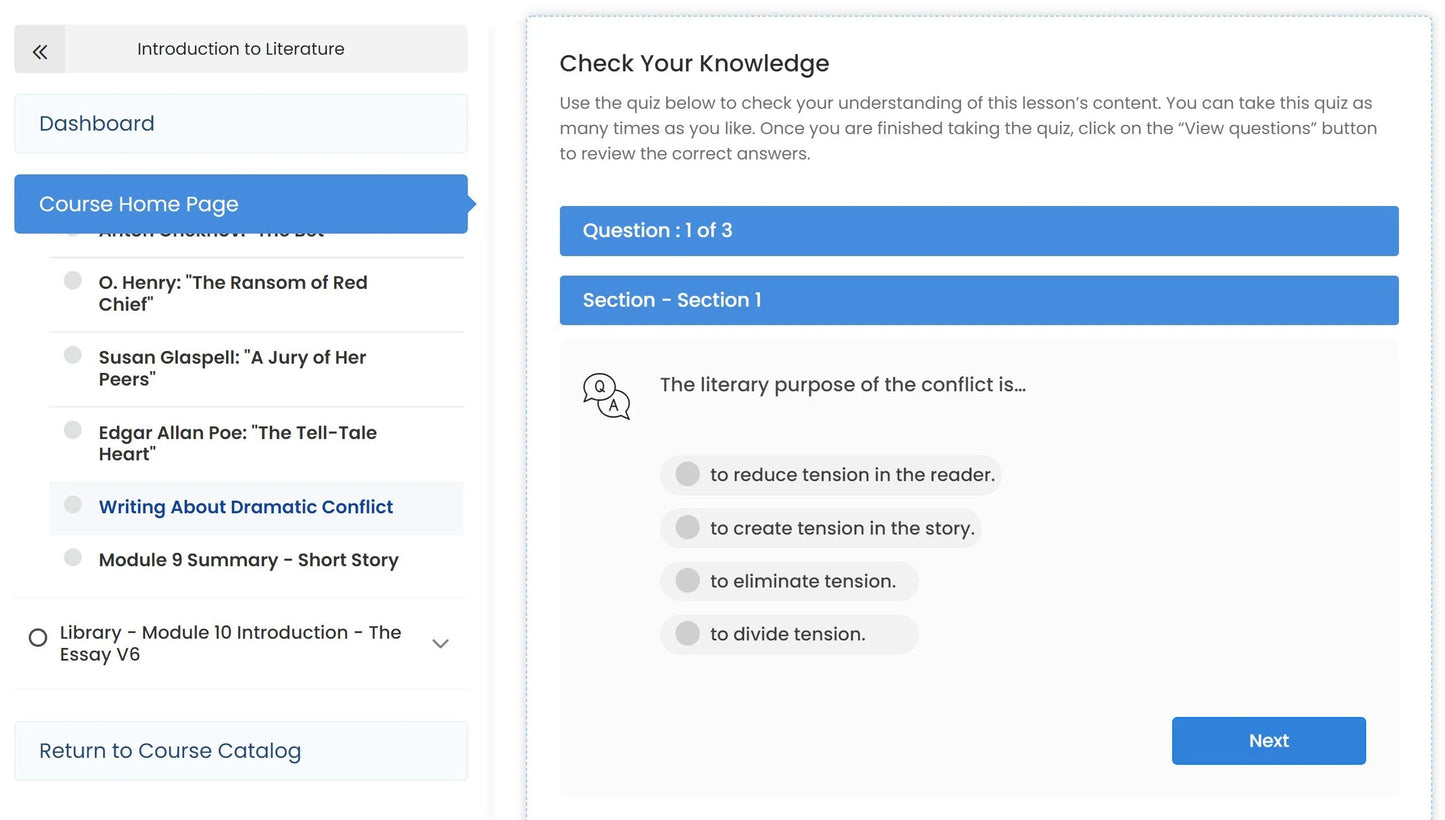This screenshot has width=1445, height=820.
Task: Click status circle beside O. Henry lesson
Action: pyautogui.click(x=73, y=281)
